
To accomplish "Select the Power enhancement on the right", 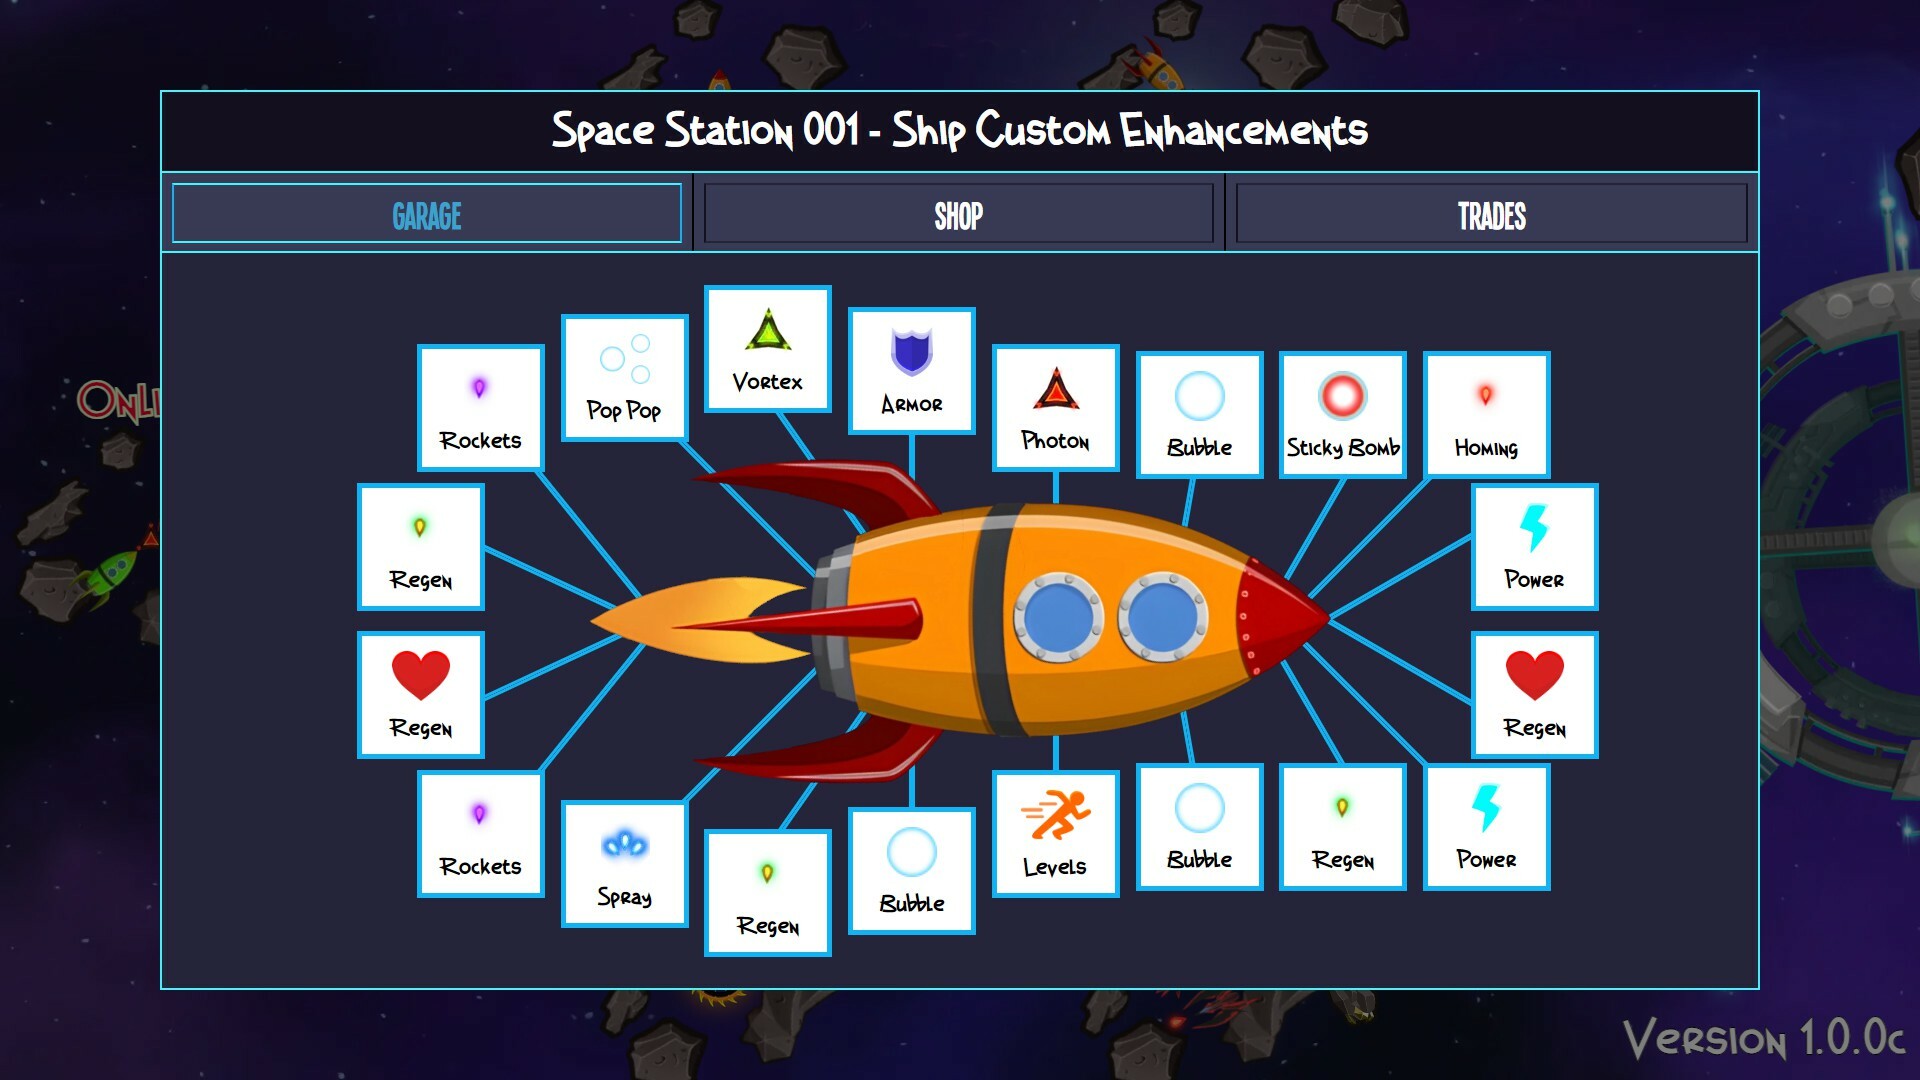I will click(1534, 547).
